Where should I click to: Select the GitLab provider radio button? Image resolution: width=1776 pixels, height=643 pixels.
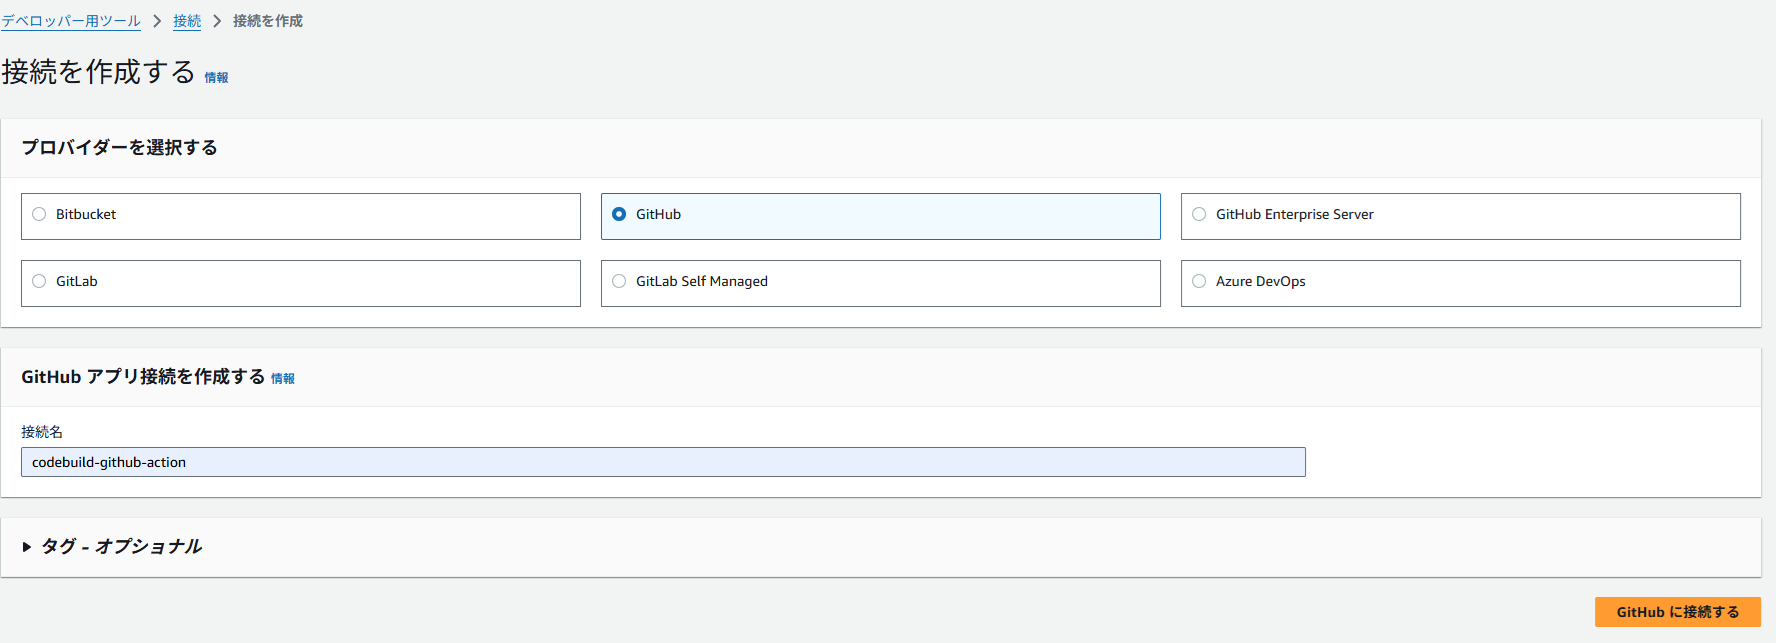(39, 281)
